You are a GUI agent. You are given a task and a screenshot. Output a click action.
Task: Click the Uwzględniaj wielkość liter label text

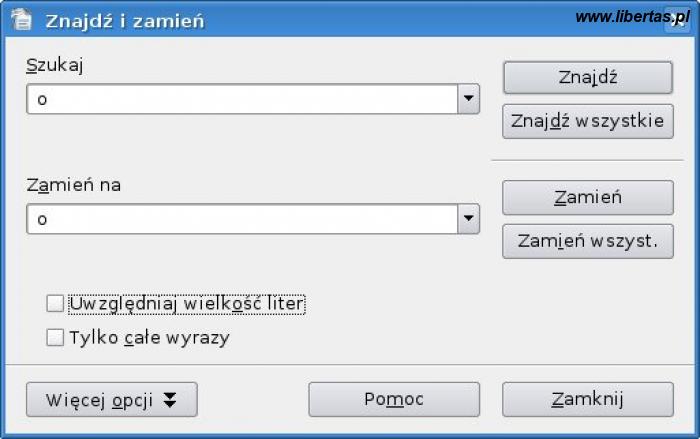pyautogui.click(x=186, y=303)
